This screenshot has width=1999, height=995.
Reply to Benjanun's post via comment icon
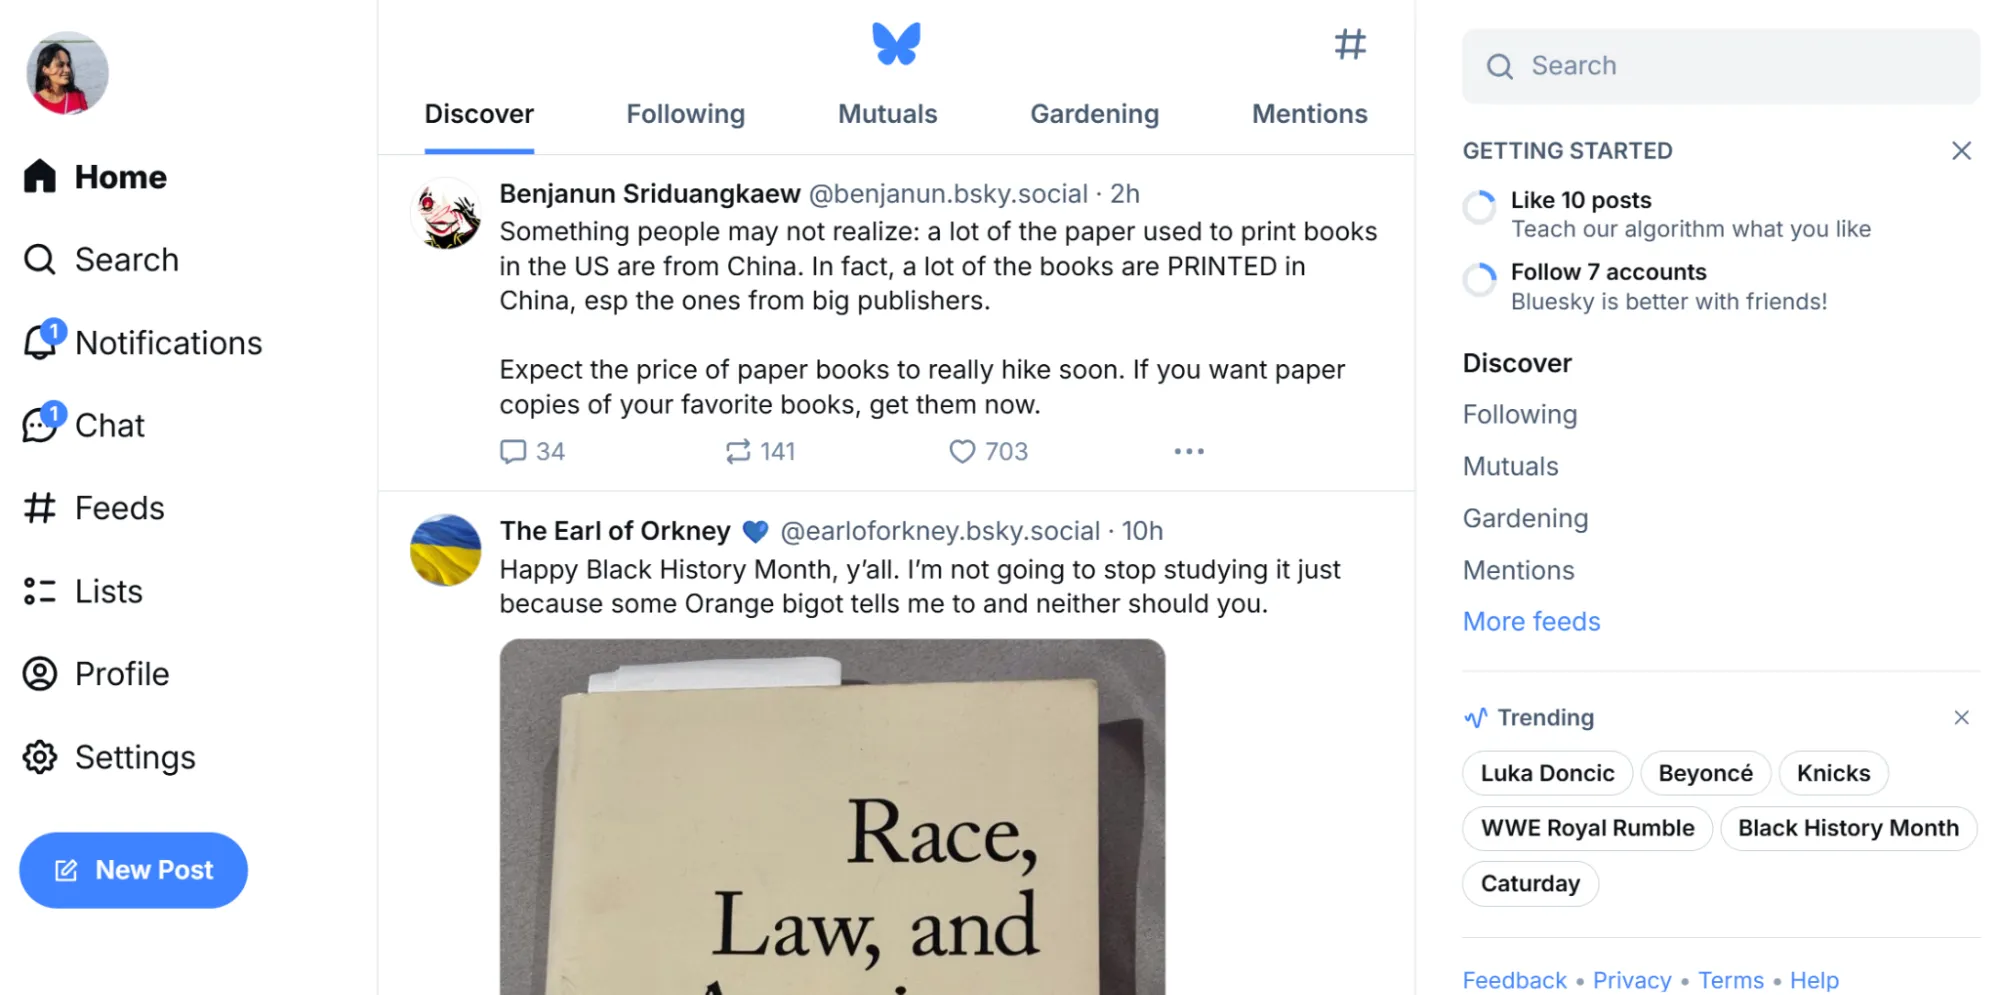pyautogui.click(x=513, y=452)
